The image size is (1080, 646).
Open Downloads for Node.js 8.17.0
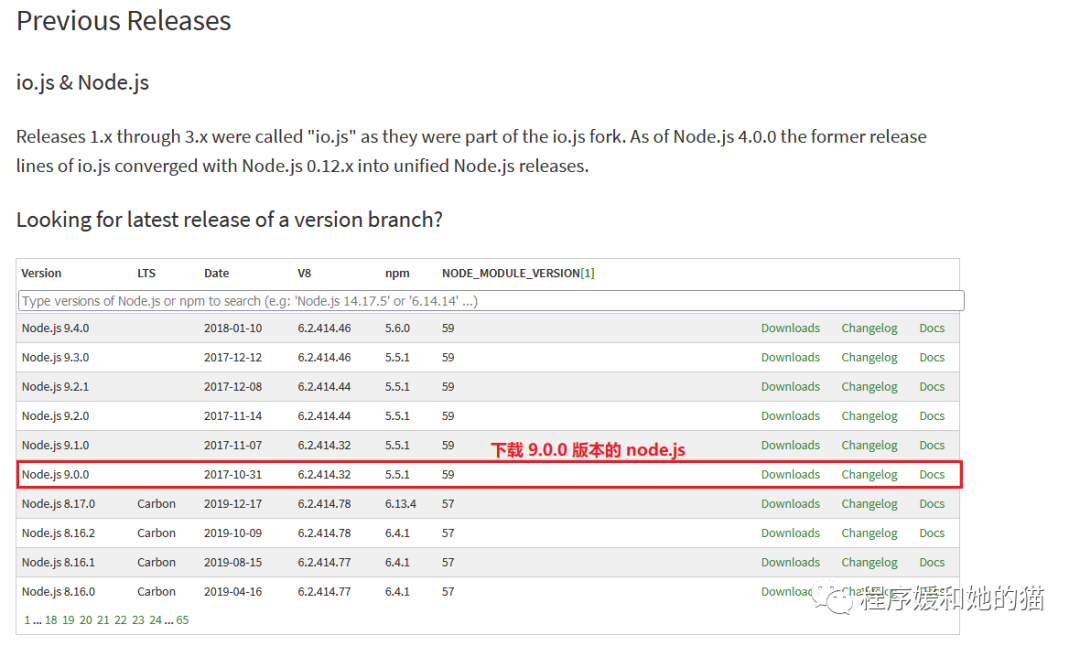click(790, 504)
